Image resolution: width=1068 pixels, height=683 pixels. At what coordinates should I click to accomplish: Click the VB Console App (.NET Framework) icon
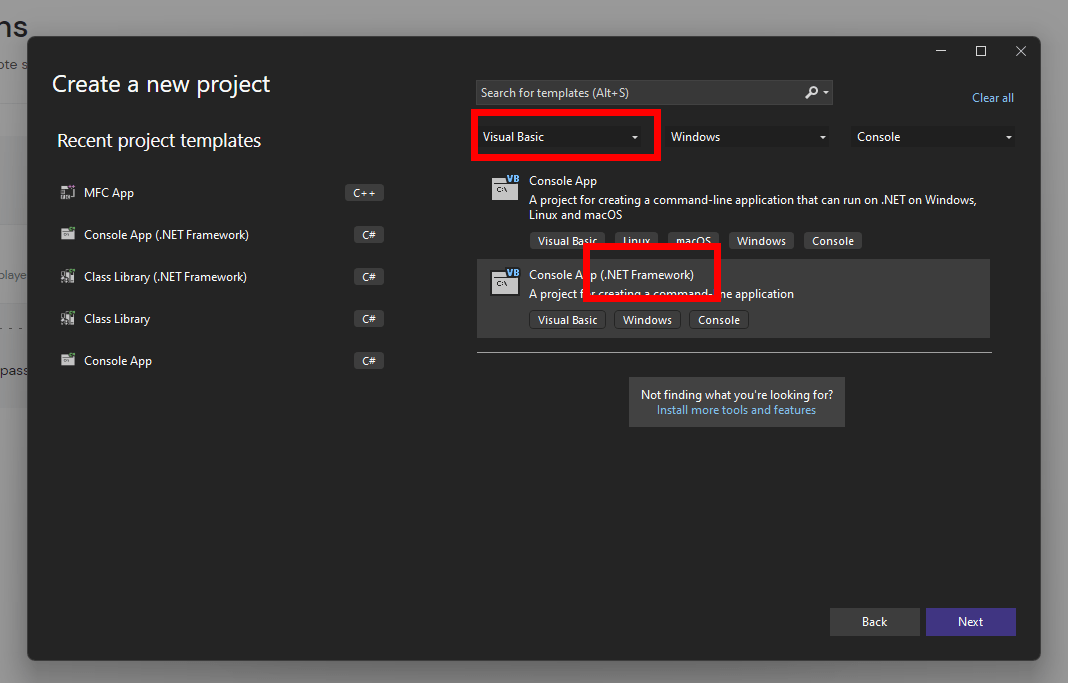(x=505, y=282)
